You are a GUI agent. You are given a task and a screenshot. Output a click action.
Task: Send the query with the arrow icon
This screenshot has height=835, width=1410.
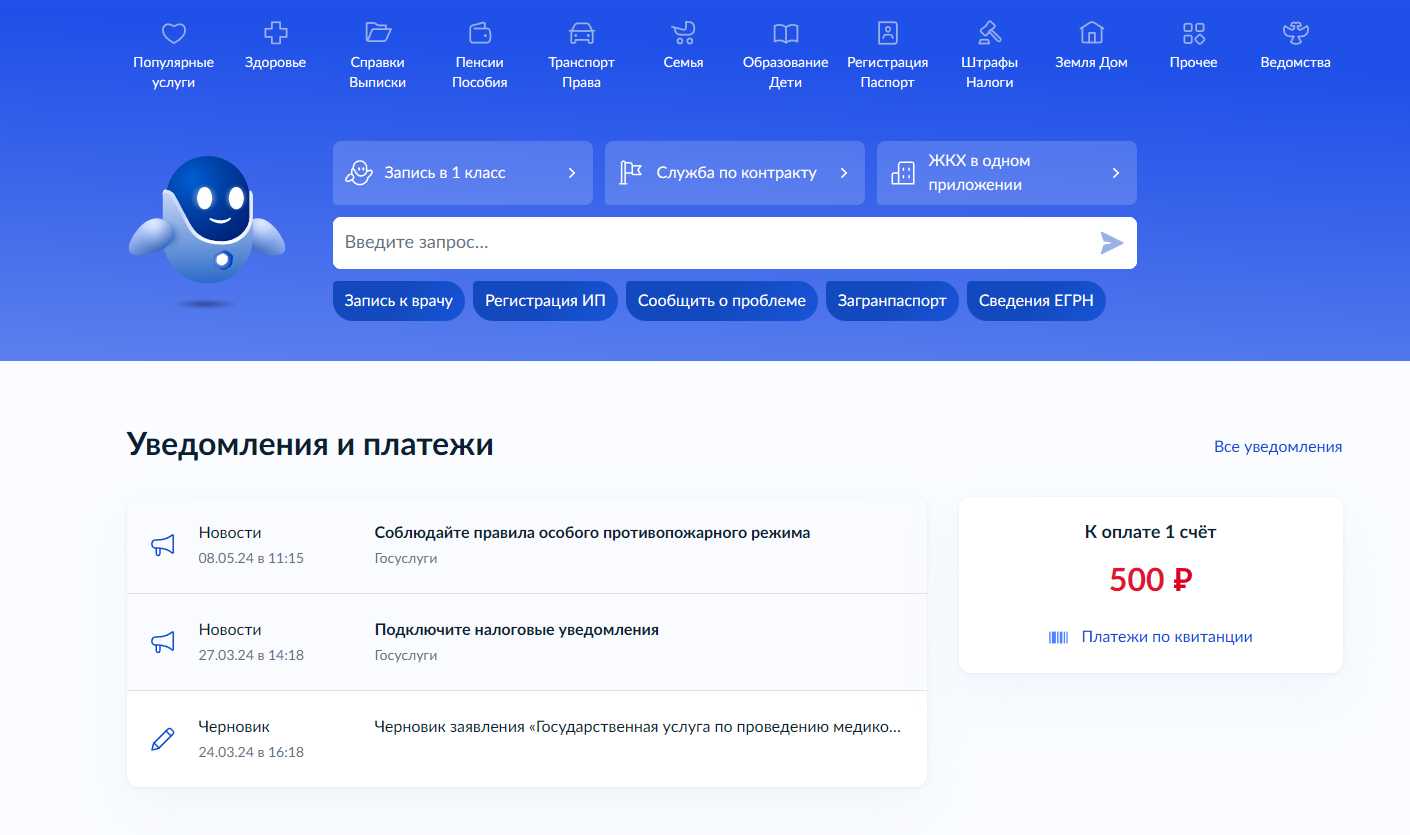pyautogui.click(x=1112, y=243)
